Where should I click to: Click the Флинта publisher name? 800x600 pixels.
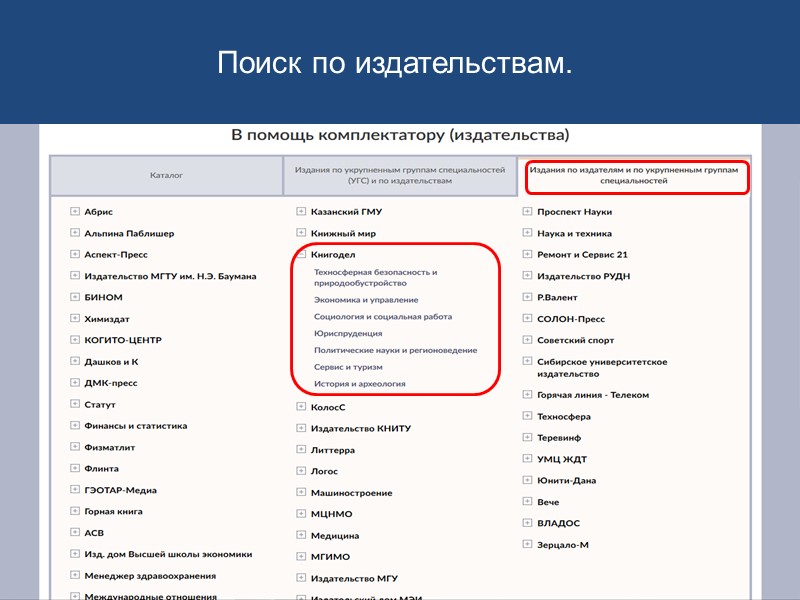click(102, 468)
